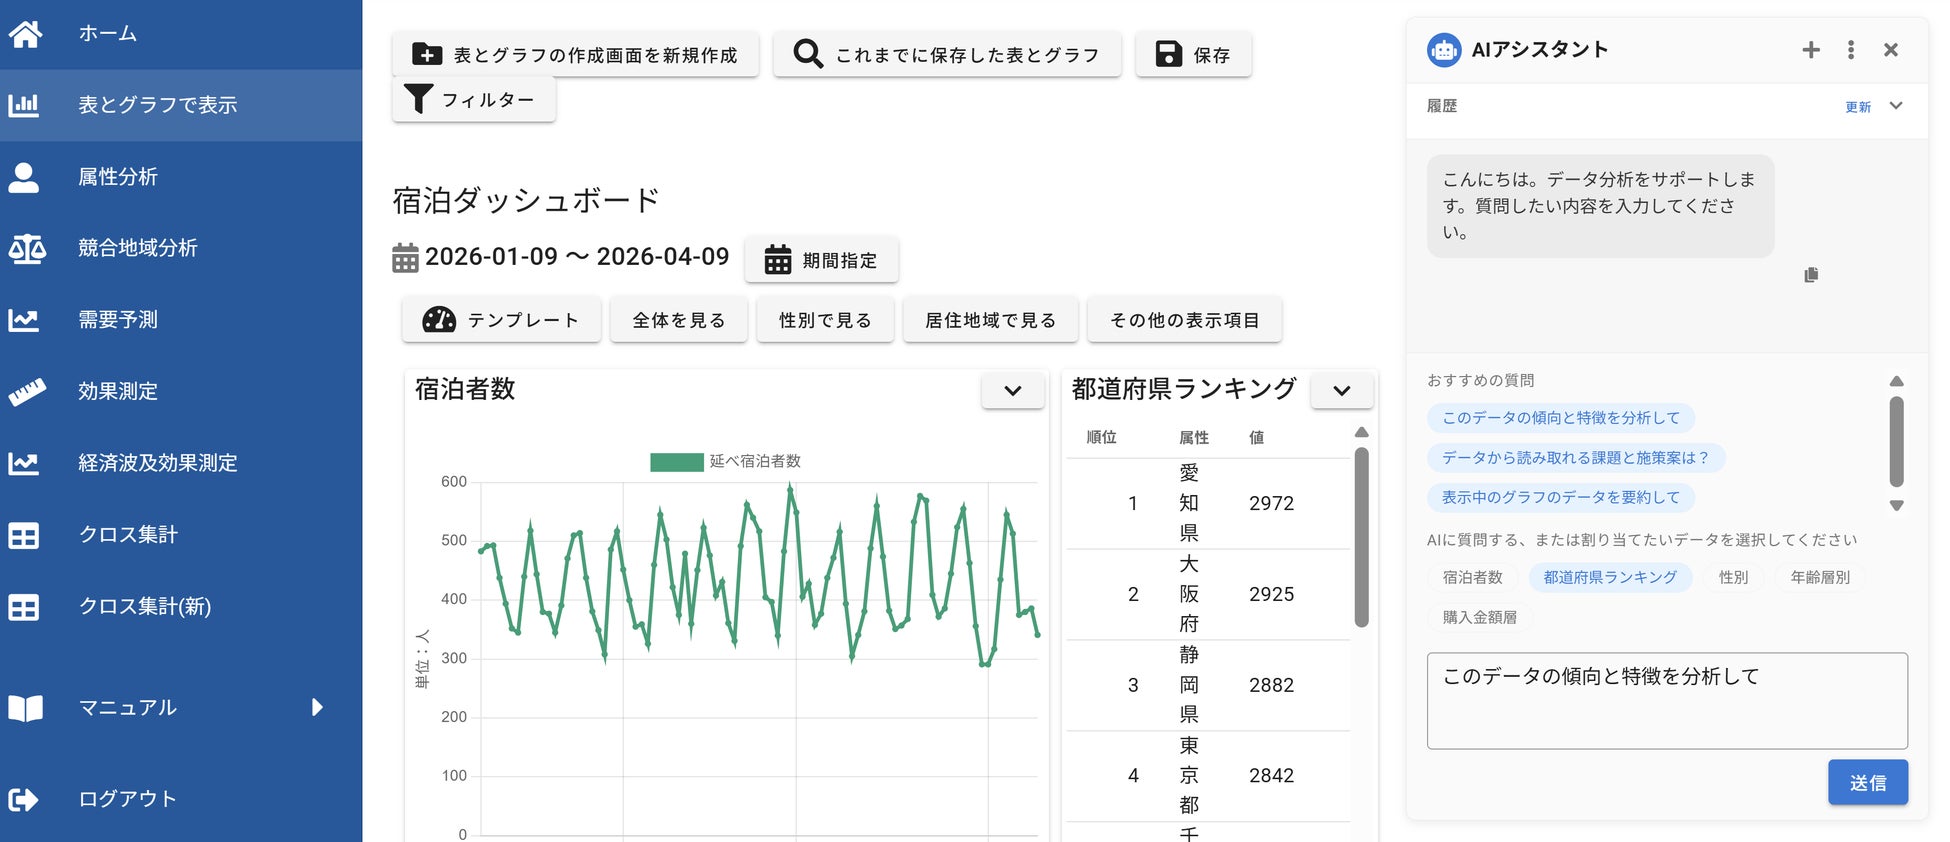Open the 都道府県ランキング panel dropdown
1950x842 pixels.
tap(1341, 391)
